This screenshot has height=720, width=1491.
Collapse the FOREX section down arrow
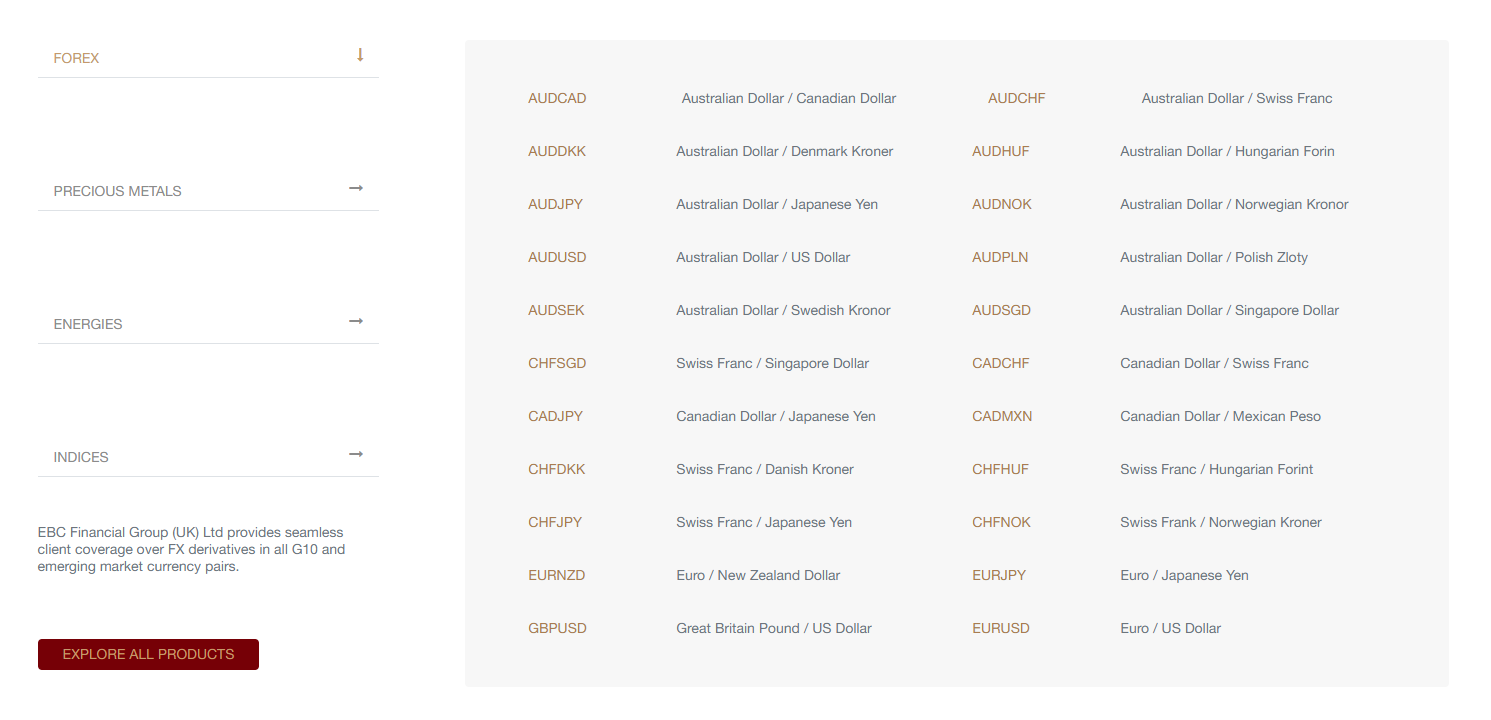pyautogui.click(x=360, y=56)
